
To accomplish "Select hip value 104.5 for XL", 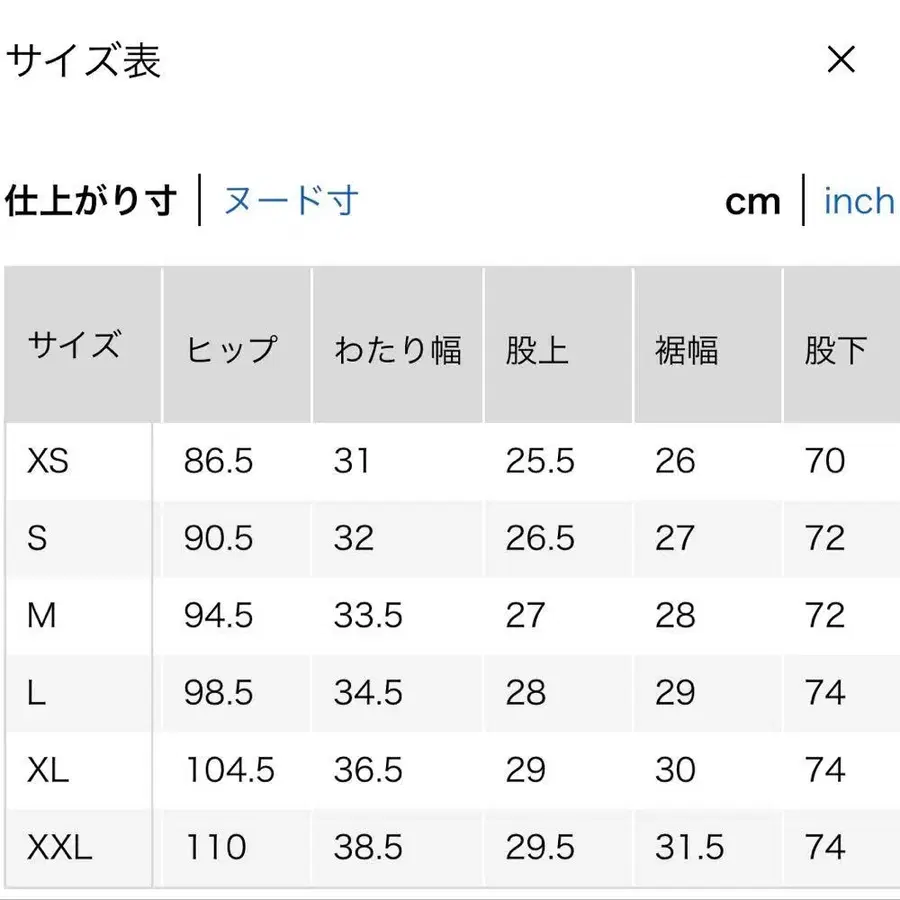I will click(x=223, y=770).
